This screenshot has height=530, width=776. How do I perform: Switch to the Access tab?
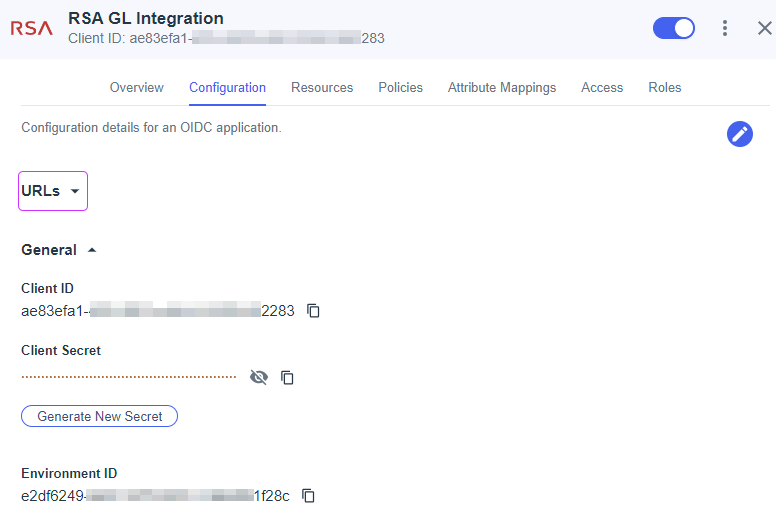coord(602,88)
